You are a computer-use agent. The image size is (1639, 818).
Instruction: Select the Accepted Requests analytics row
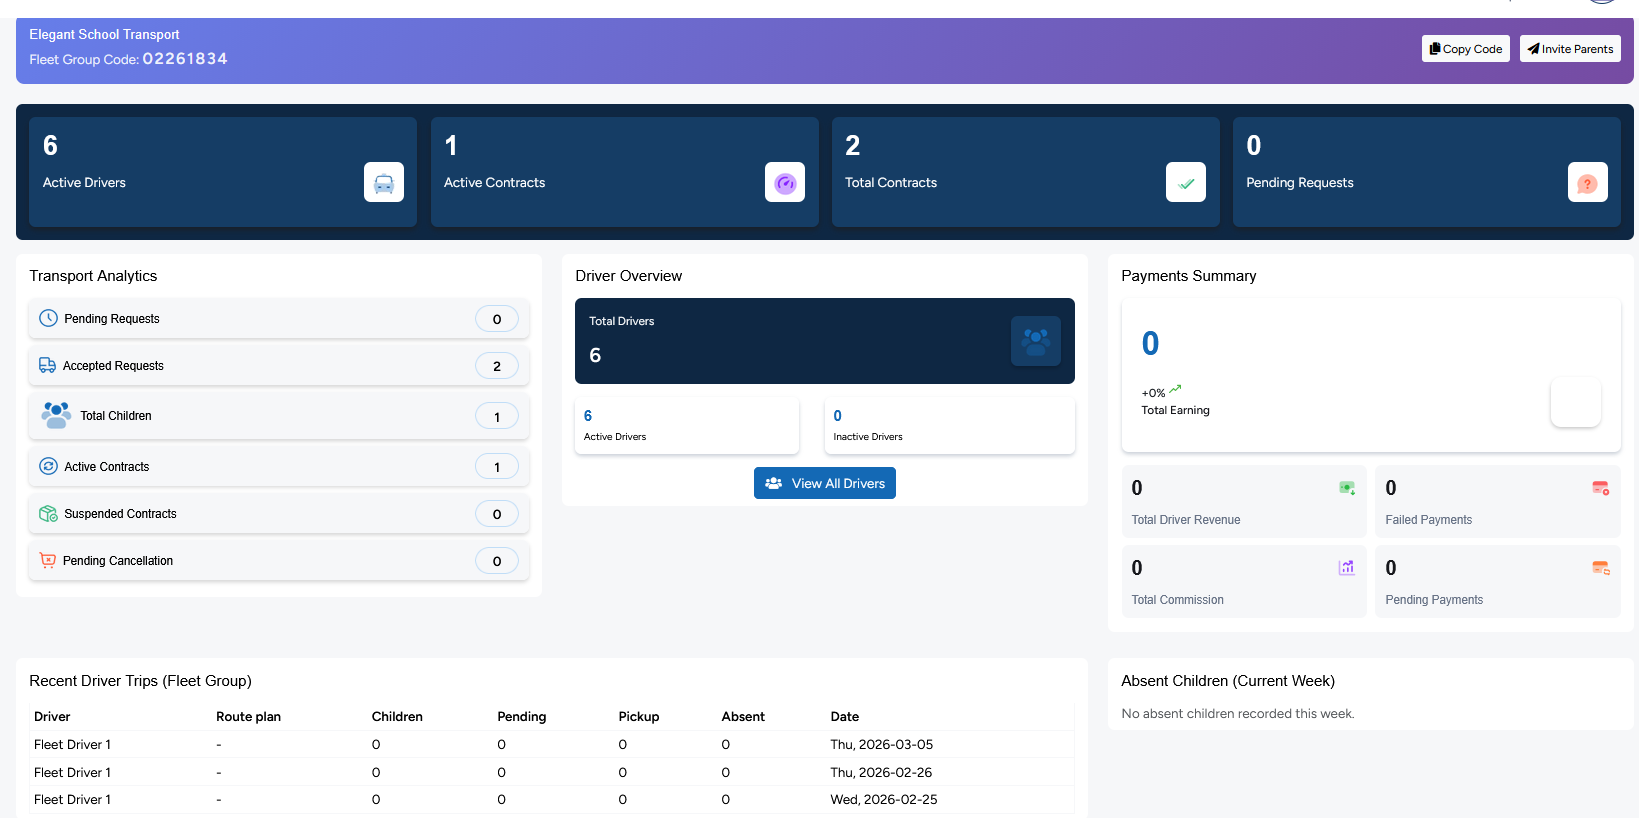tap(278, 366)
